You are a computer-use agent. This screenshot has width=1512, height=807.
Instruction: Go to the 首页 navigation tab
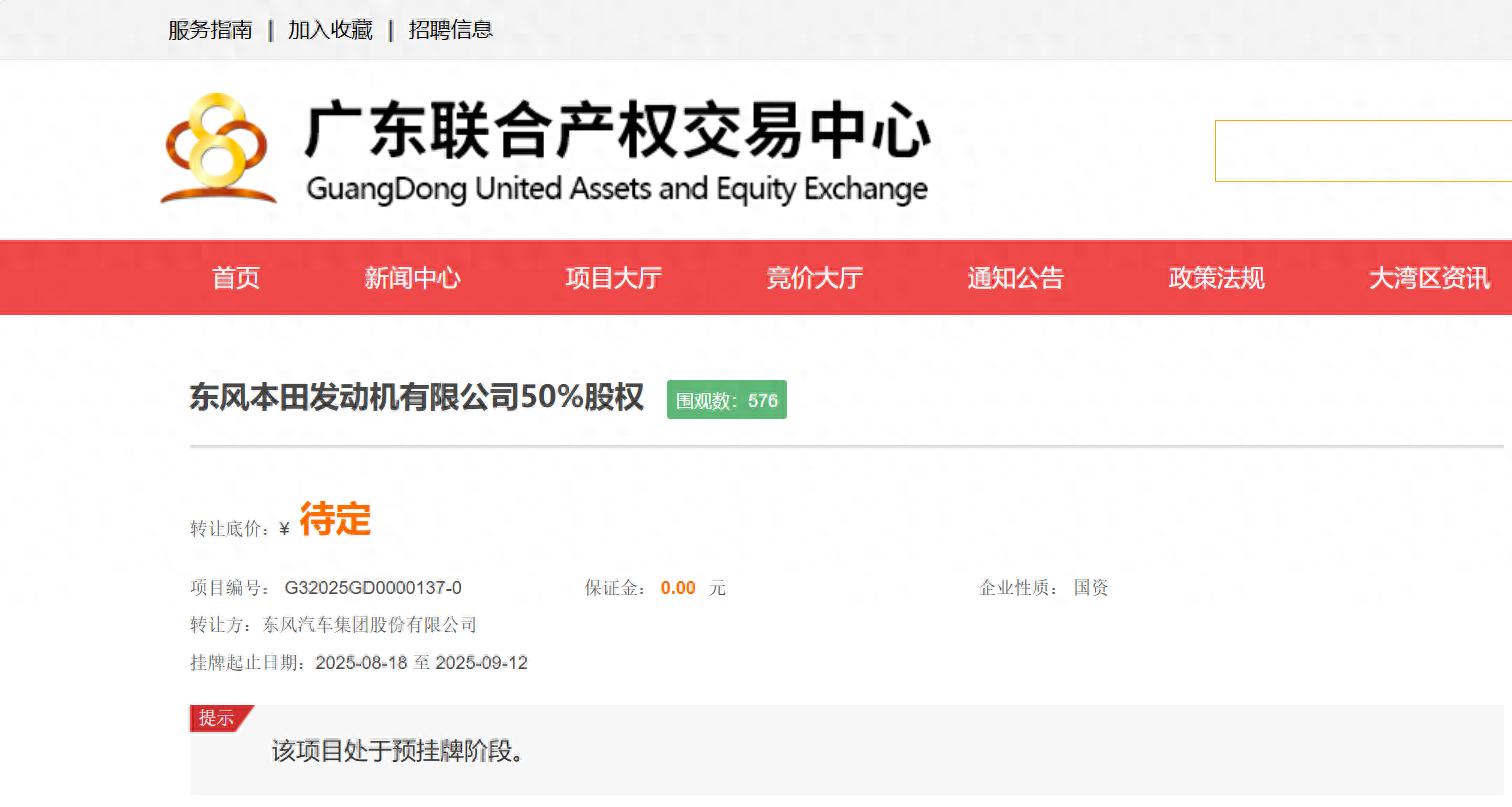tap(236, 278)
